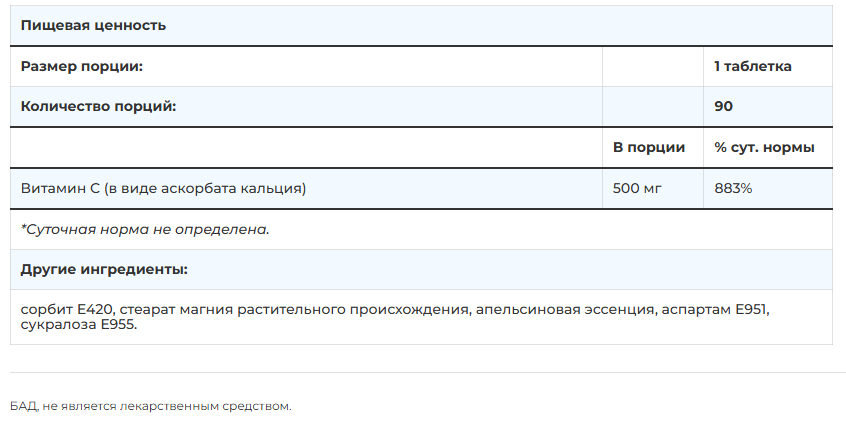The width and height of the screenshot is (846, 428).
Task: Click the "В порции" column header
Action: coord(649,147)
